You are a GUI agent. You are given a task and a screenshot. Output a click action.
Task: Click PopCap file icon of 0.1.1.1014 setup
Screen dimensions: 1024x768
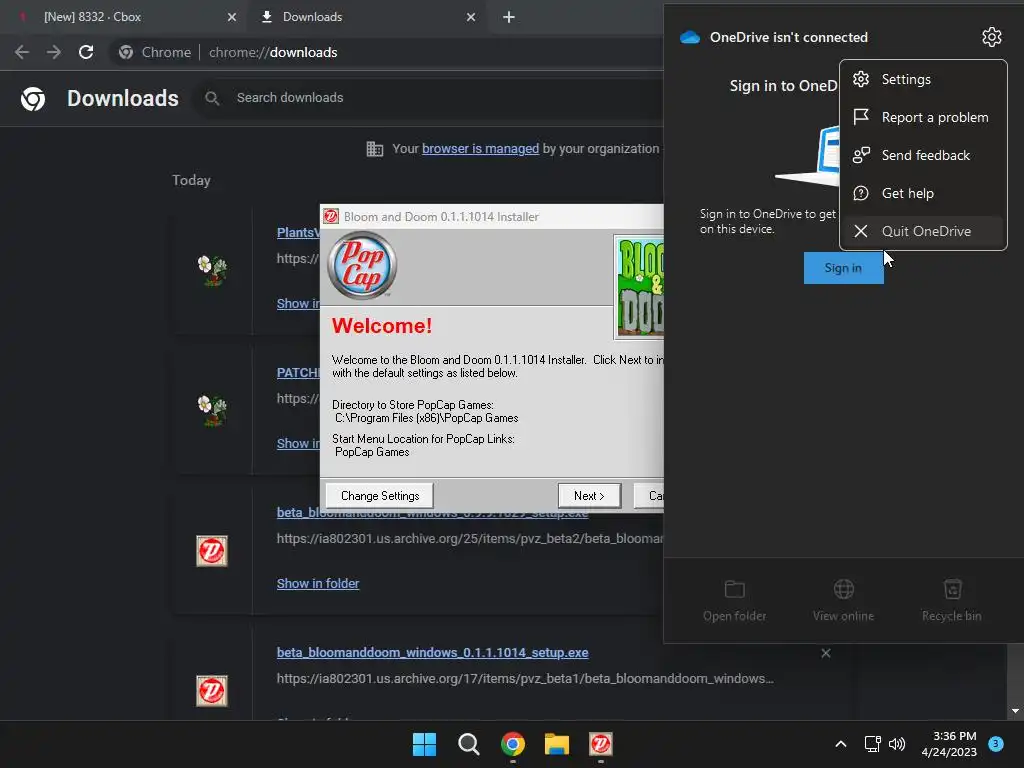click(212, 691)
